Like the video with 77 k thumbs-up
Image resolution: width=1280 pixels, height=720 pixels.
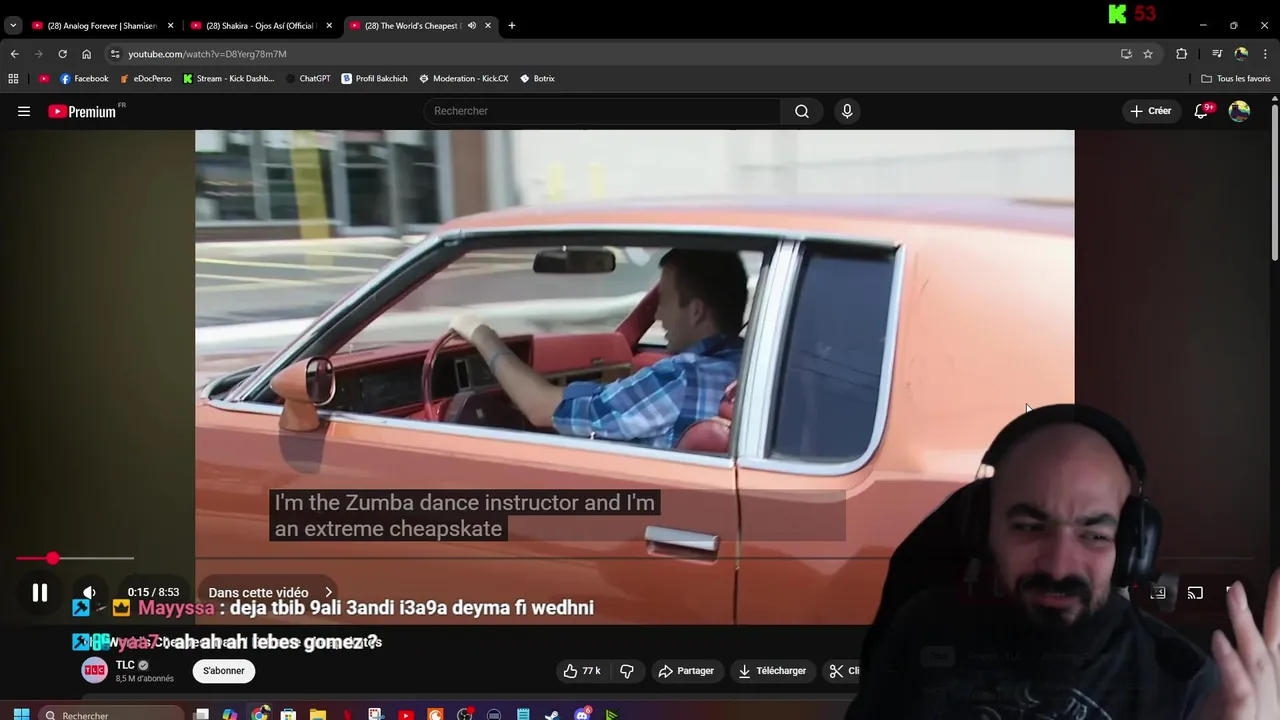point(582,671)
